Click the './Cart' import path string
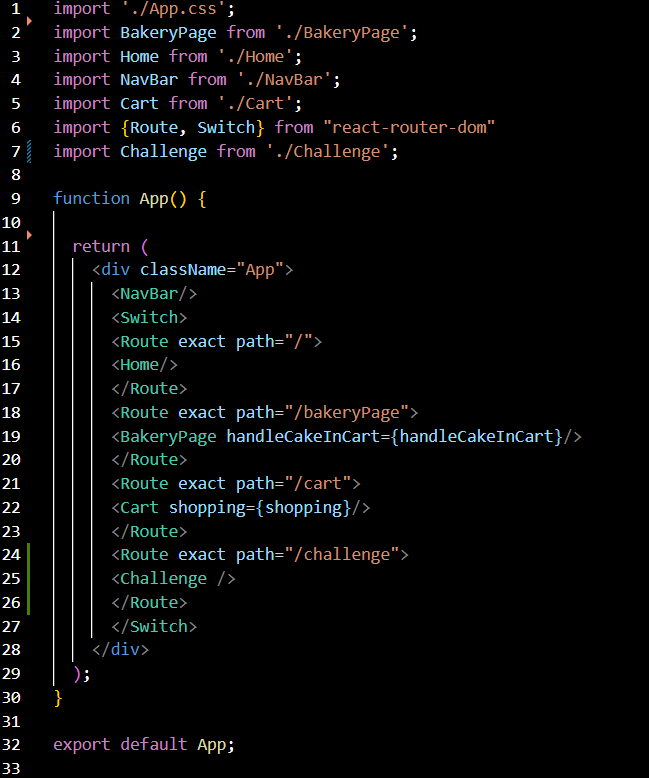Image resolution: width=649 pixels, height=778 pixels. tap(255, 104)
